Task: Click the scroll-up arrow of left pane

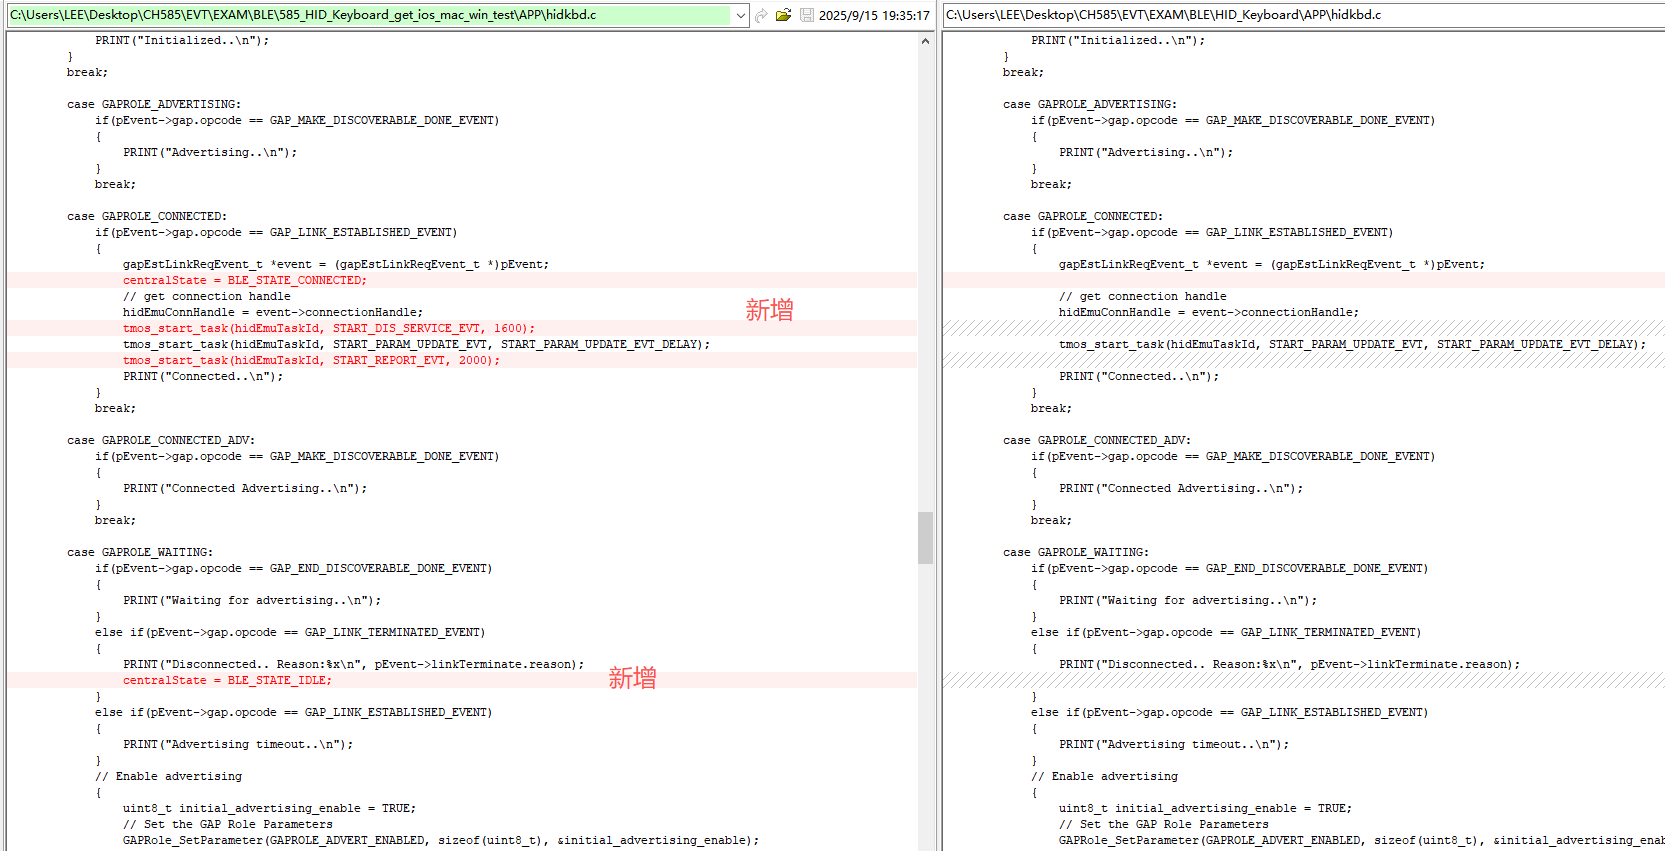Action: point(925,41)
